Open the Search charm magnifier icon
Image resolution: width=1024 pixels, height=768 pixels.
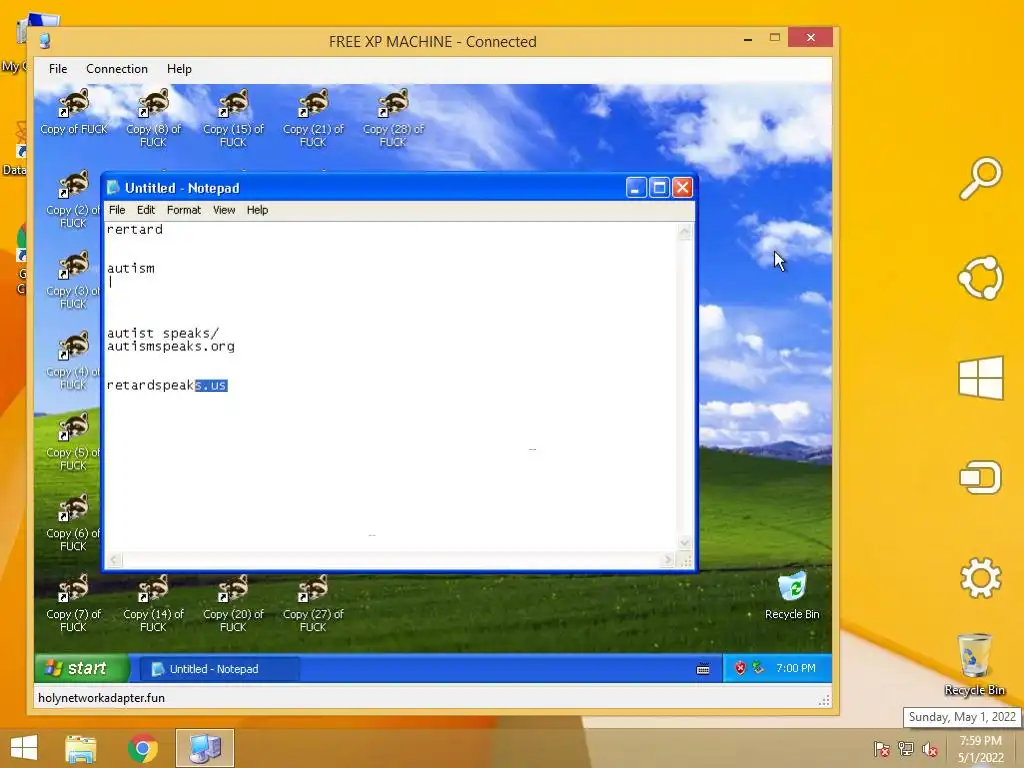(980, 178)
